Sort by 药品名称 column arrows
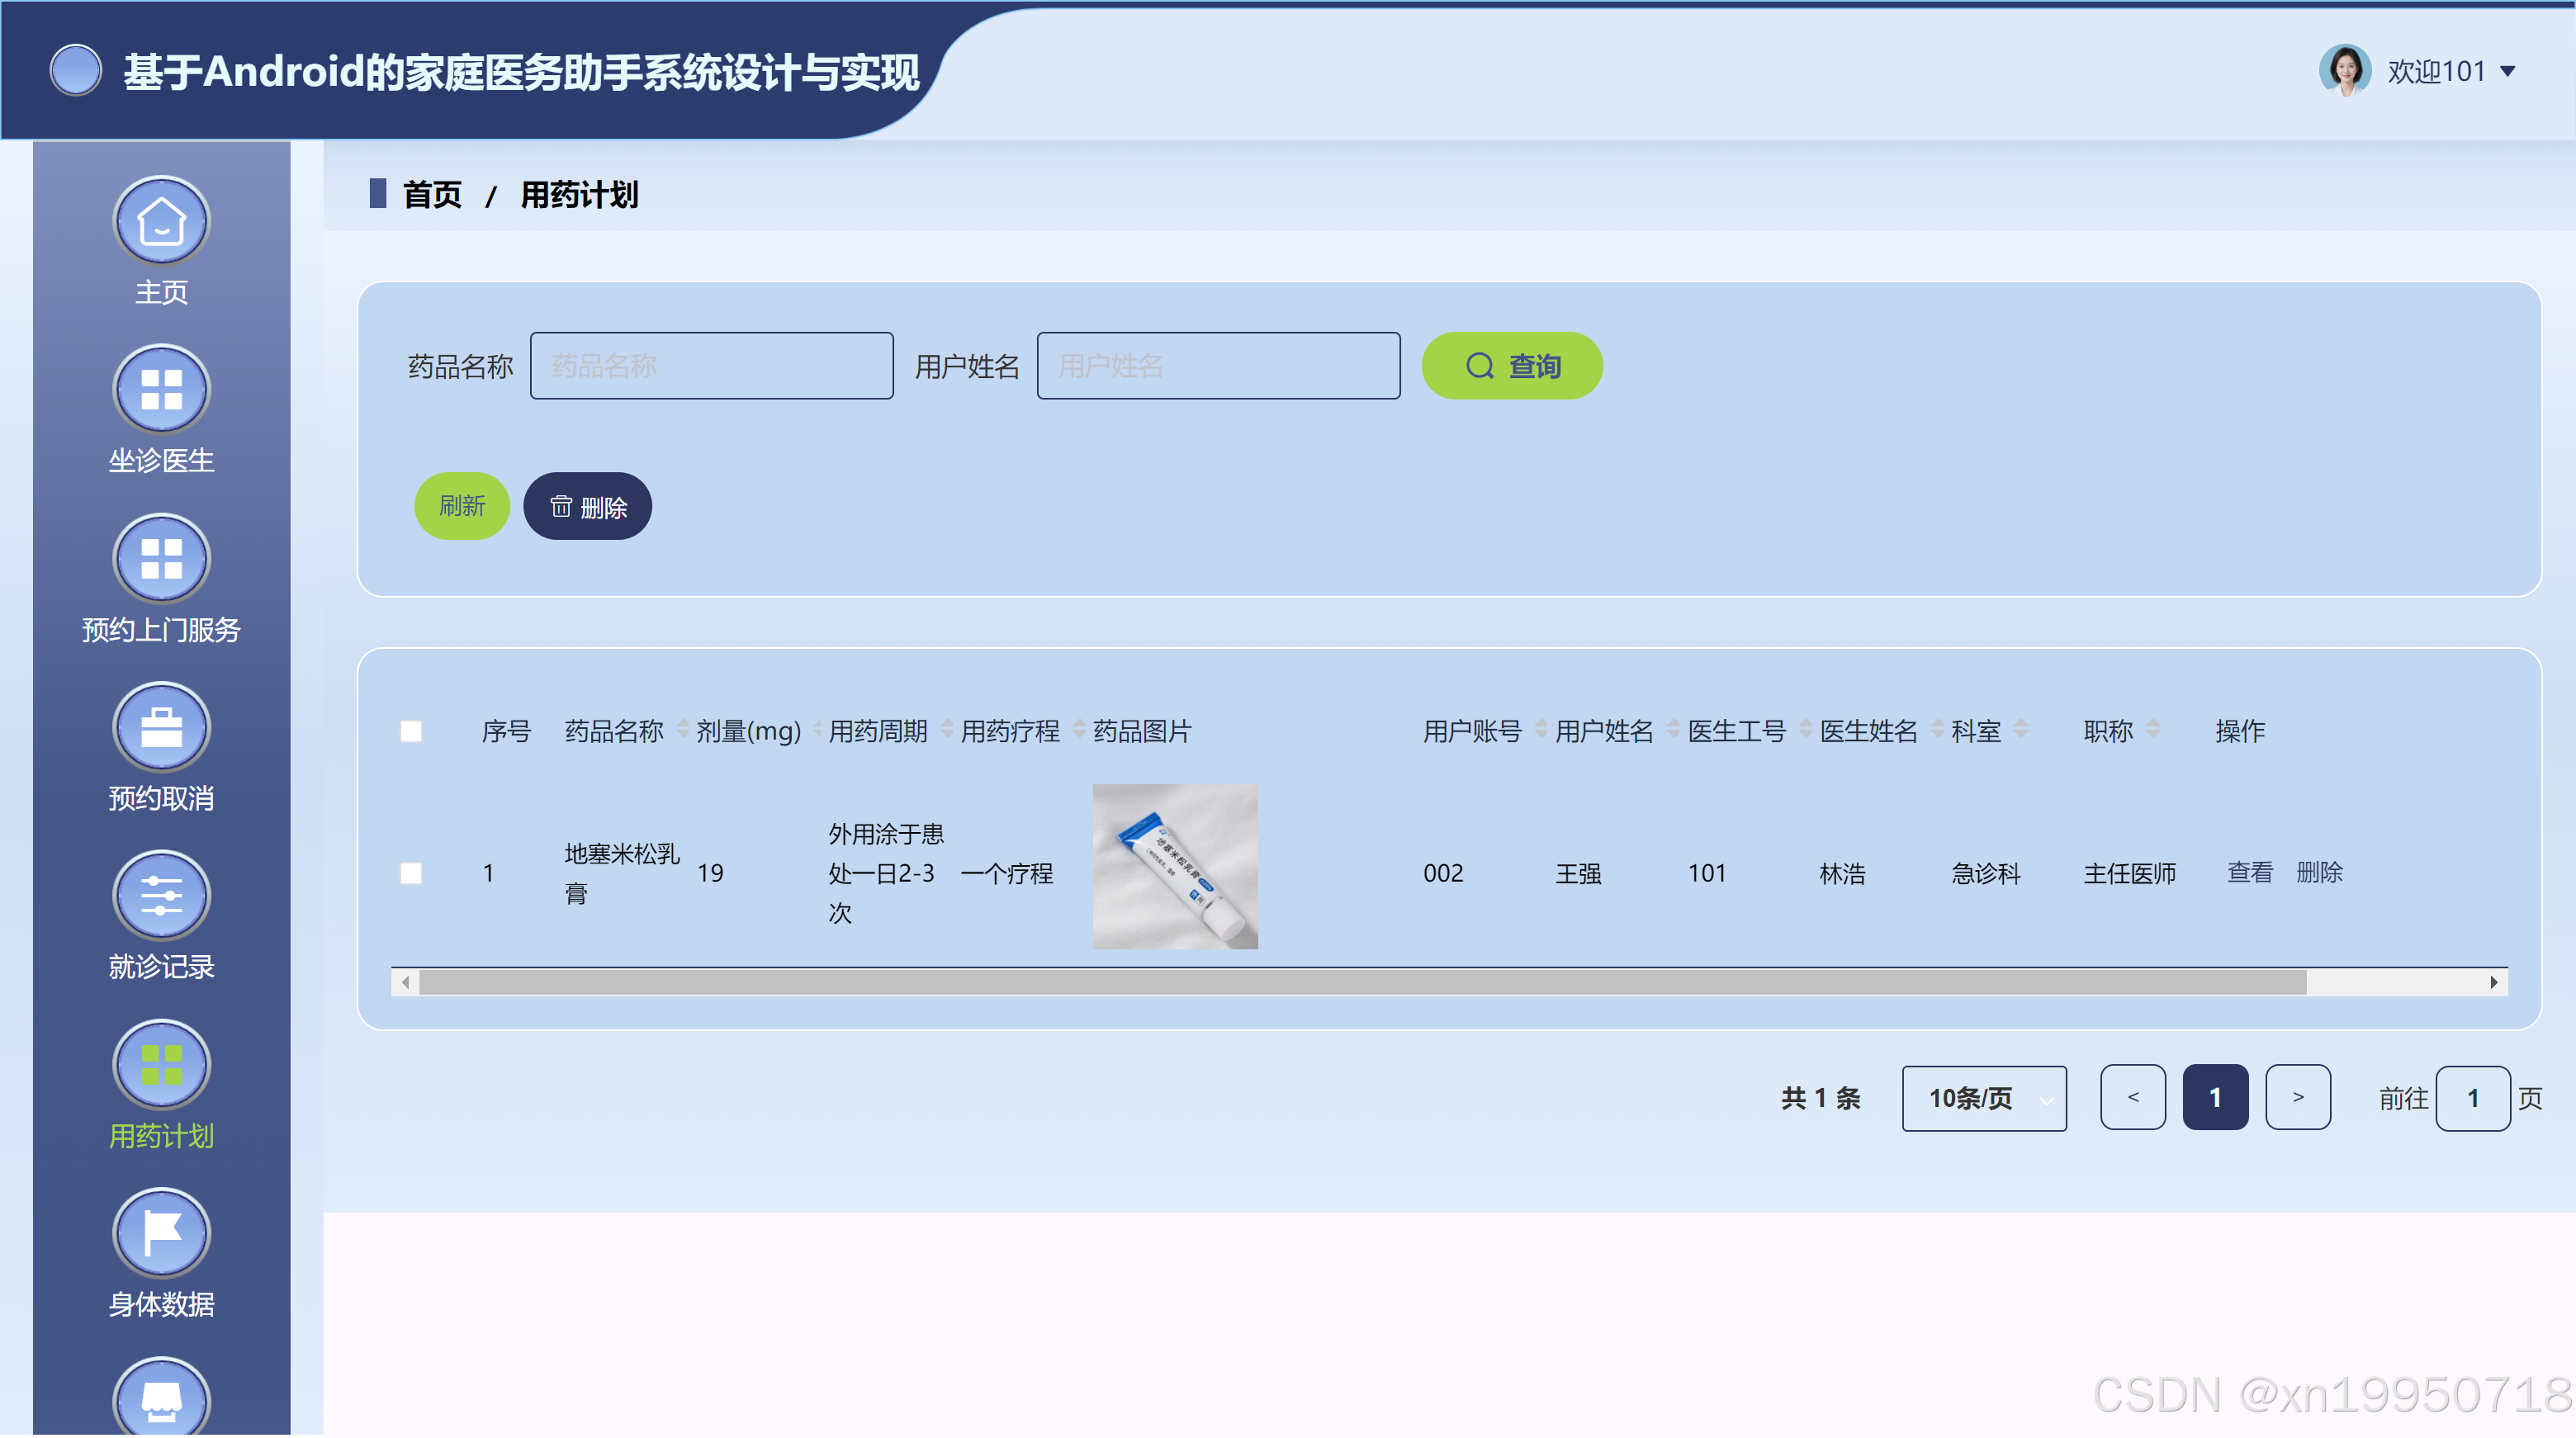Image resolution: width=2576 pixels, height=1438 pixels. coord(682,730)
